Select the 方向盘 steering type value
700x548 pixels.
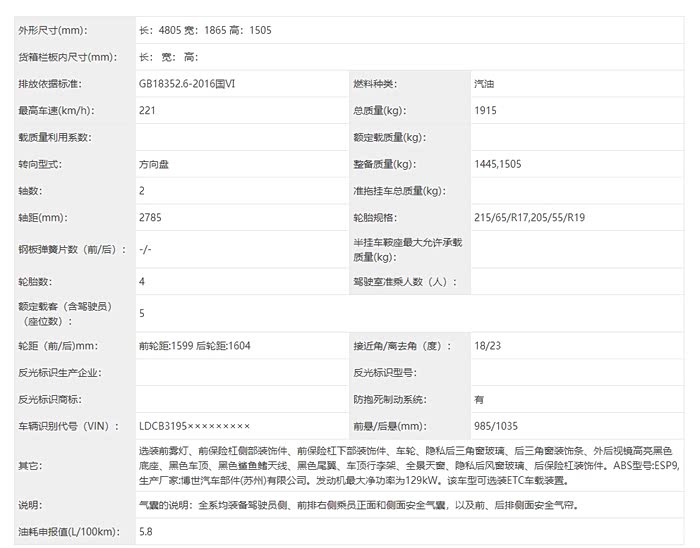[155, 164]
